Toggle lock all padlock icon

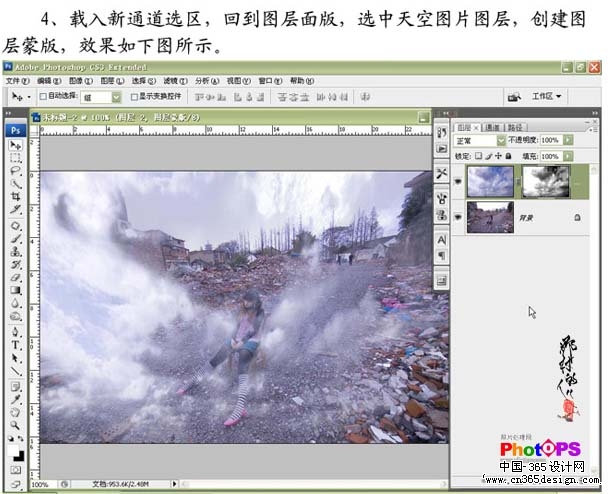coord(508,156)
